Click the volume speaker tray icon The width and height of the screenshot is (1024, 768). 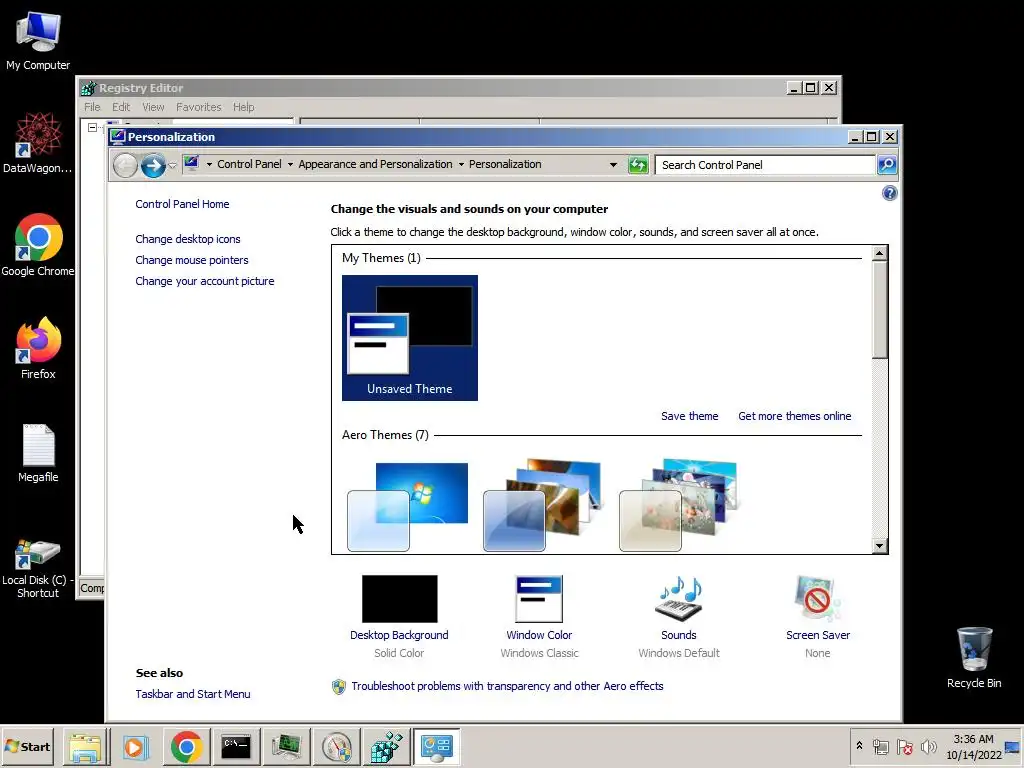[x=928, y=746]
